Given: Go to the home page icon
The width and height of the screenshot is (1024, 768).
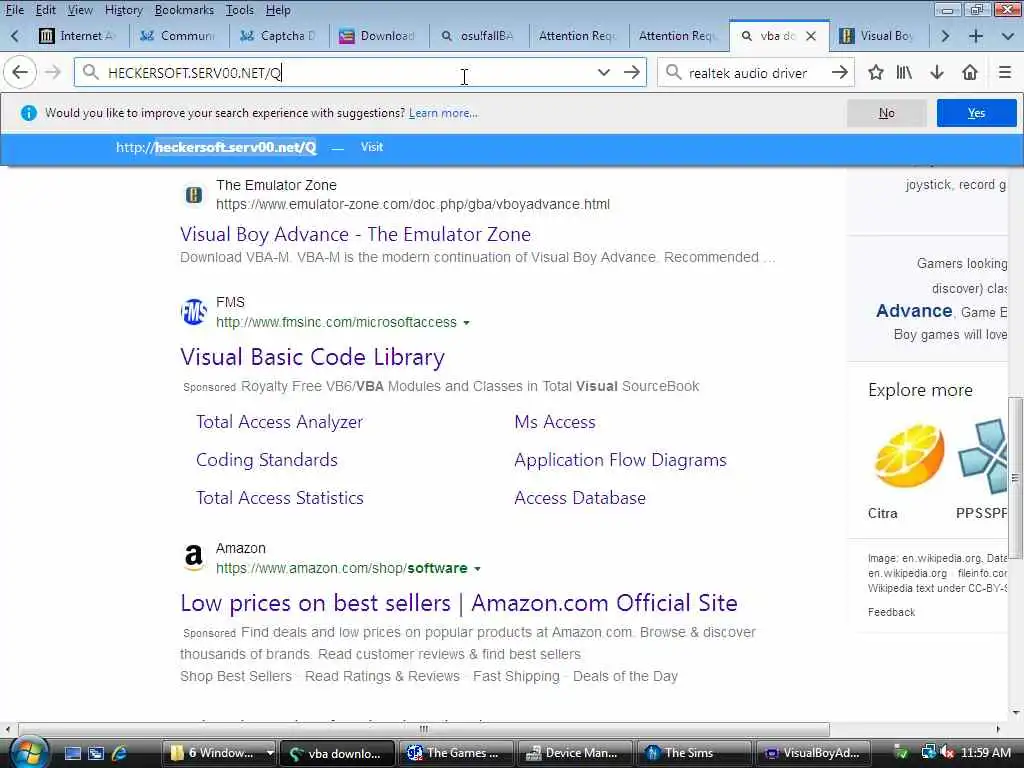Looking at the screenshot, I should 970,72.
